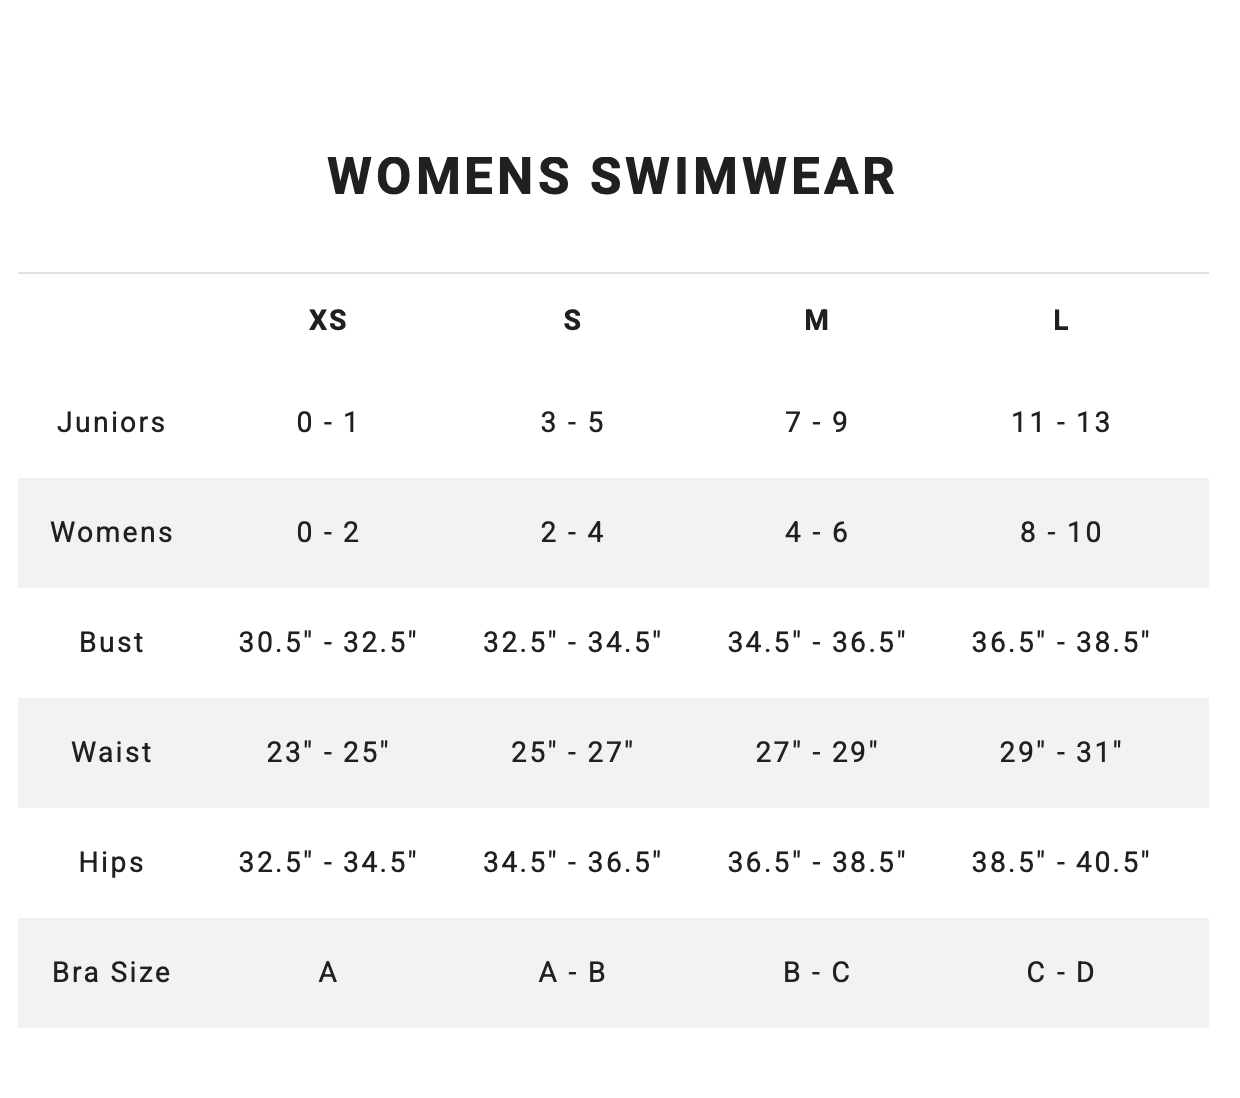This screenshot has height=1098, width=1240.
Task: Click the WOMENS SWIMWEAR heading
Action: tap(612, 176)
